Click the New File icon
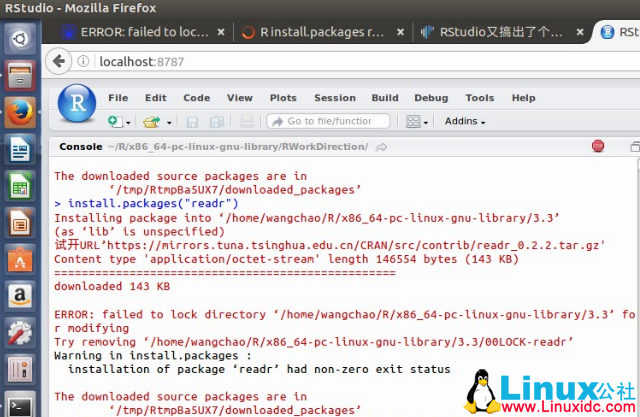The image size is (640, 417). pyautogui.click(x=114, y=121)
